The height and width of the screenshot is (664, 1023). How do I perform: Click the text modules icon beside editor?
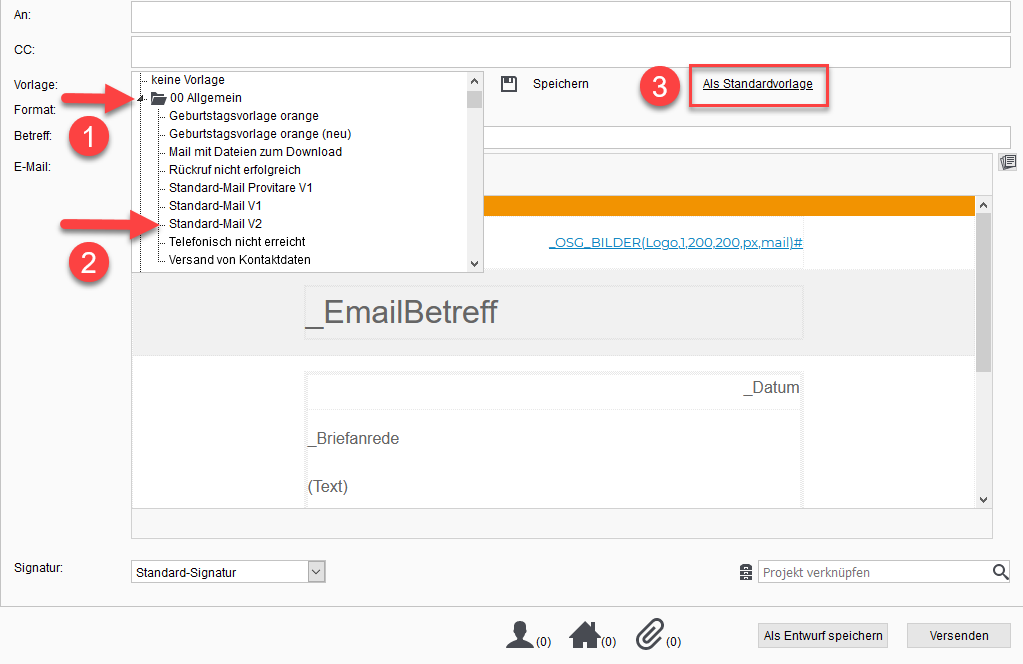1008,162
